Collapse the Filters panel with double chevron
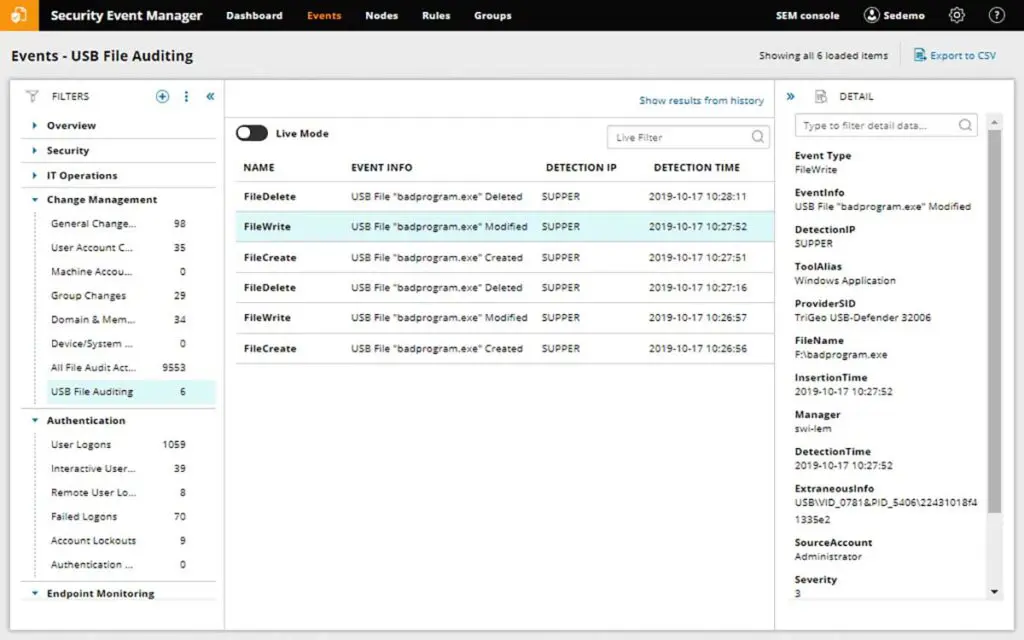1024x640 pixels. coord(208,96)
